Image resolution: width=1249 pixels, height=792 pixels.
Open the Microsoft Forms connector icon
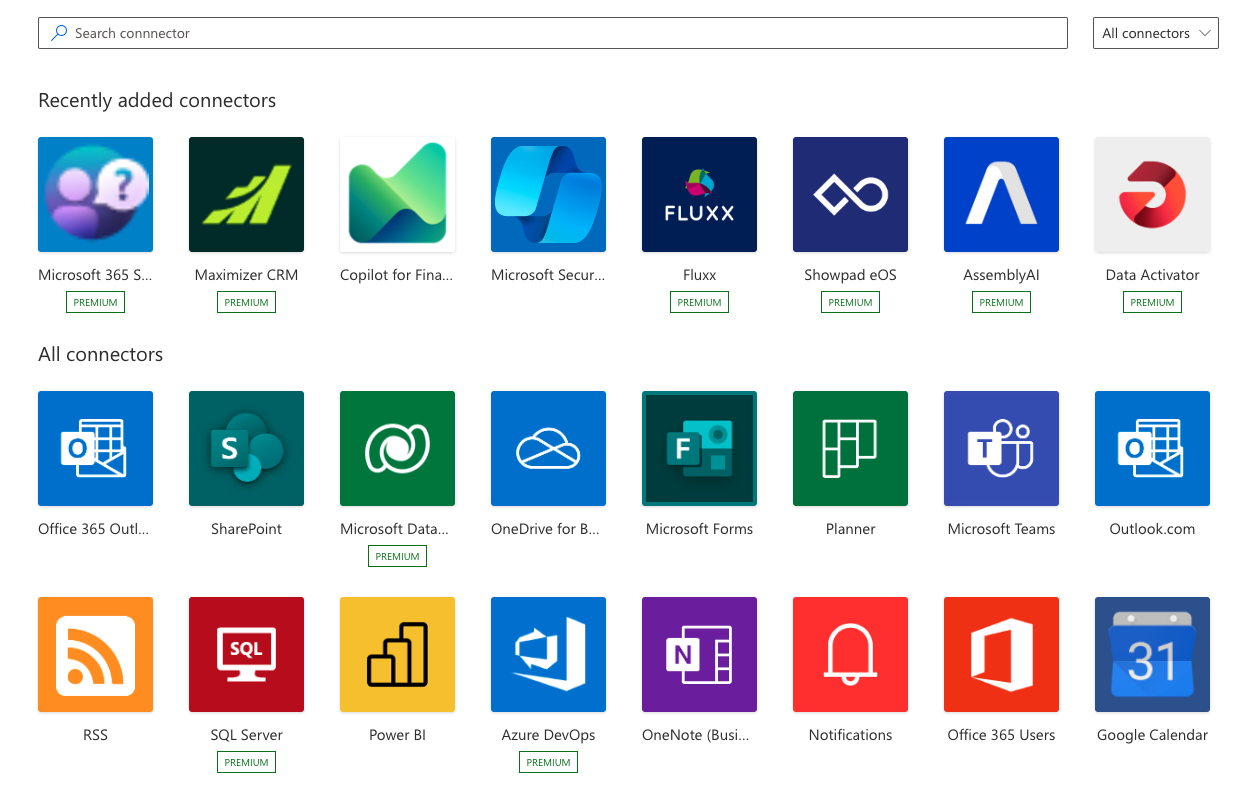point(699,448)
